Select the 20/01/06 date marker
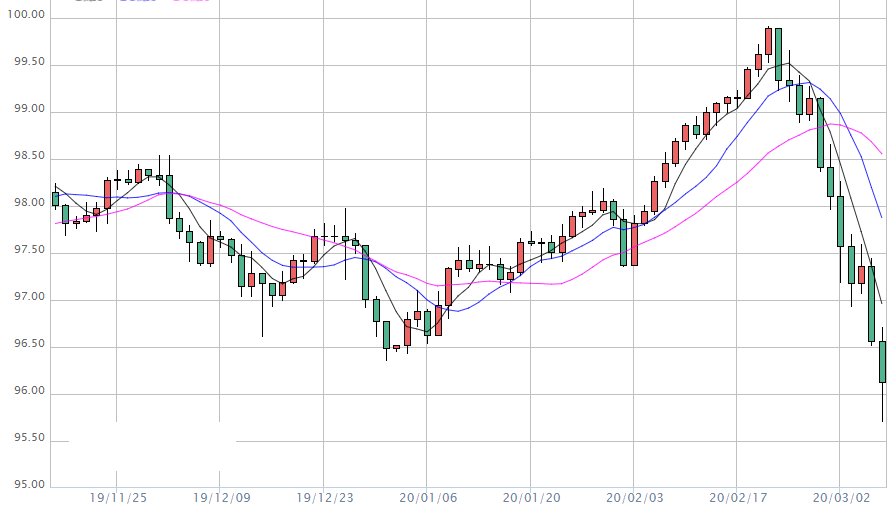The height and width of the screenshot is (513, 896). pyautogui.click(x=427, y=497)
